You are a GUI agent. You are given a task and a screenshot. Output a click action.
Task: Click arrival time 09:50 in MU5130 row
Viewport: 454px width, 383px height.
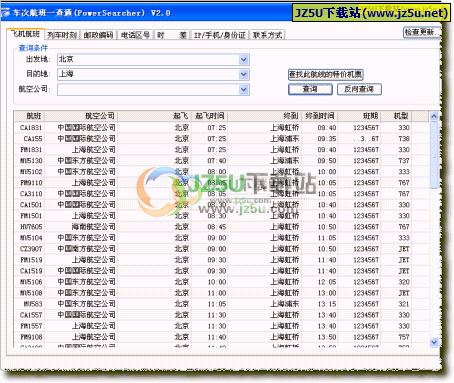coord(327,161)
